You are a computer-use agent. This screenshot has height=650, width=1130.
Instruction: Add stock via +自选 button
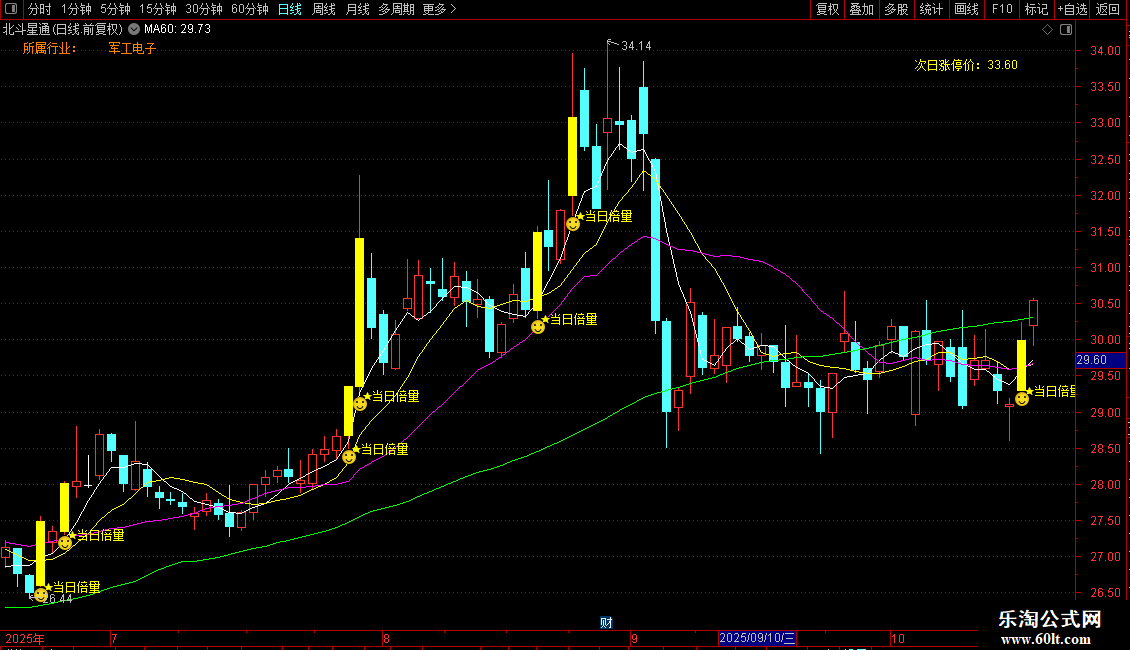click(x=1072, y=9)
